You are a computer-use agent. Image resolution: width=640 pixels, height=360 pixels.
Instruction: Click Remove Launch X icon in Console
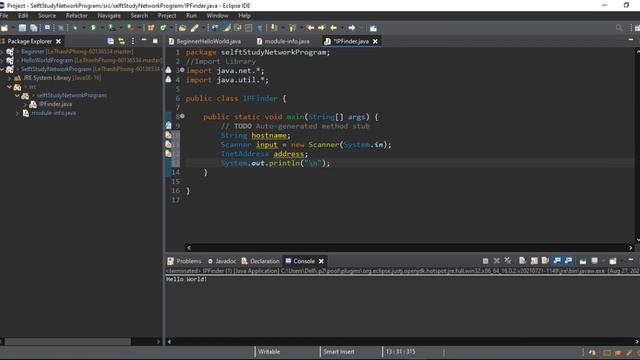496,261
